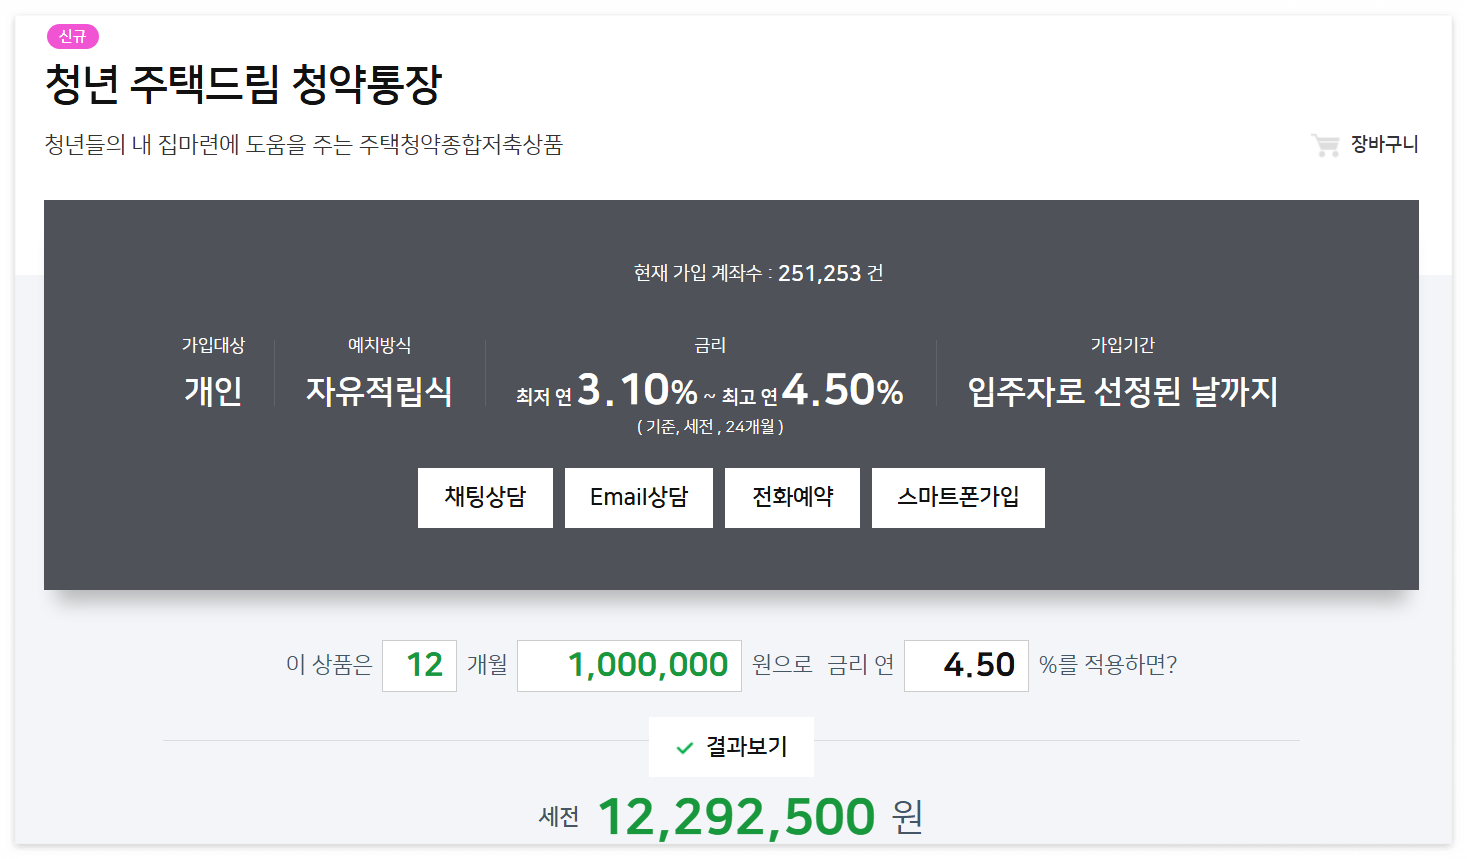The width and height of the screenshot is (1467, 859).
Task: Click 결과보기 to calculate the result
Action: click(x=731, y=745)
